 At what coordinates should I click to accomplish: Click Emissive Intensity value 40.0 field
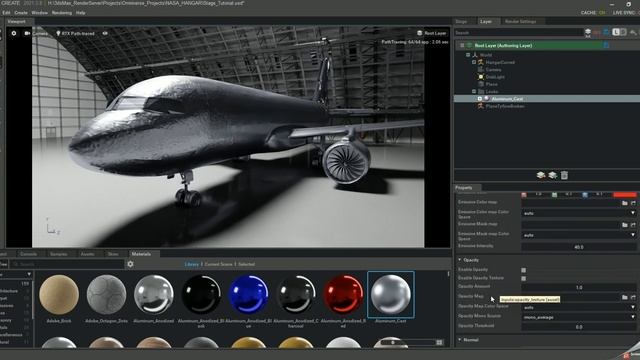pyautogui.click(x=579, y=247)
